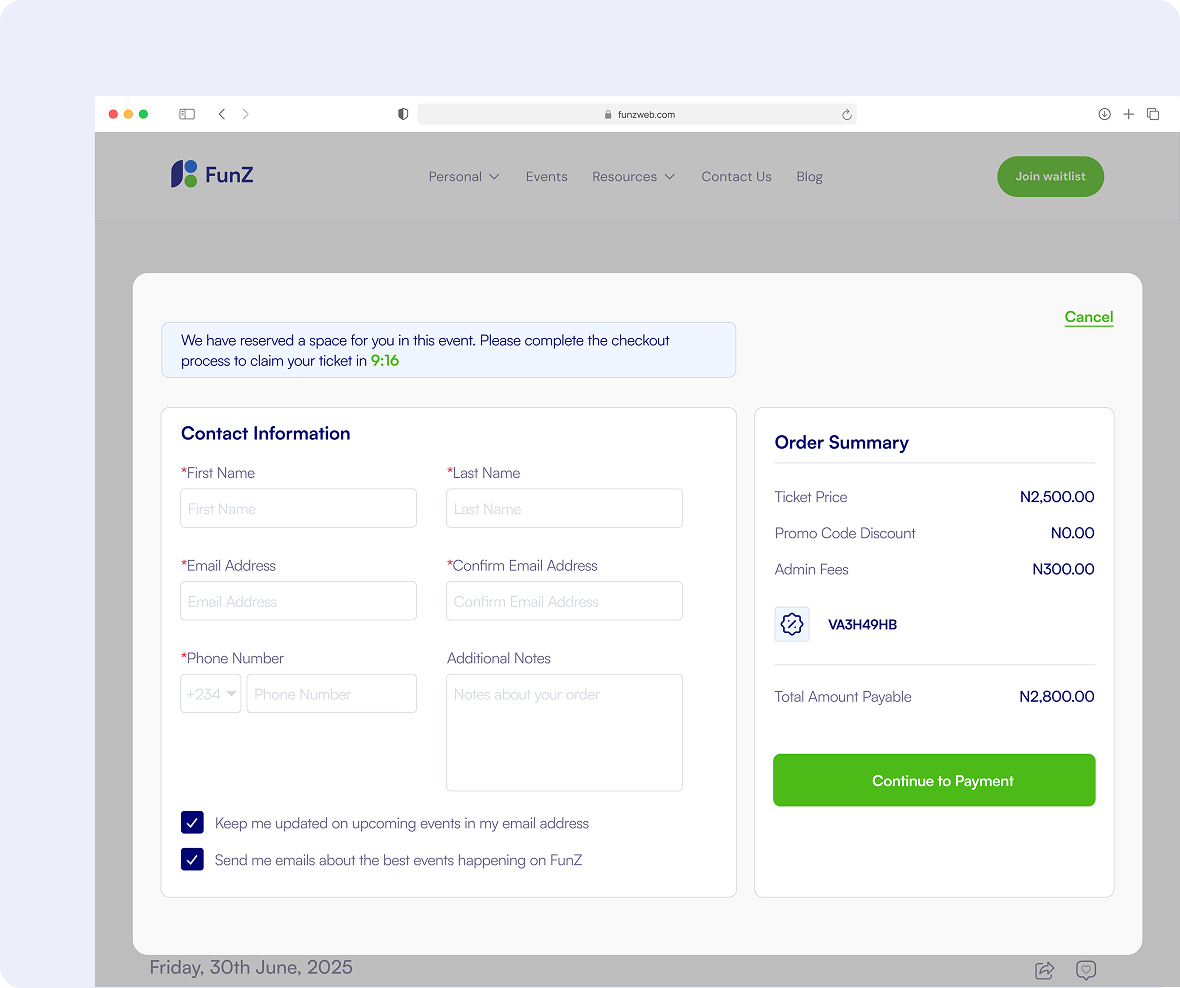1180x988 pixels.
Task: Expand the Personal menu dropdown
Action: tap(464, 177)
